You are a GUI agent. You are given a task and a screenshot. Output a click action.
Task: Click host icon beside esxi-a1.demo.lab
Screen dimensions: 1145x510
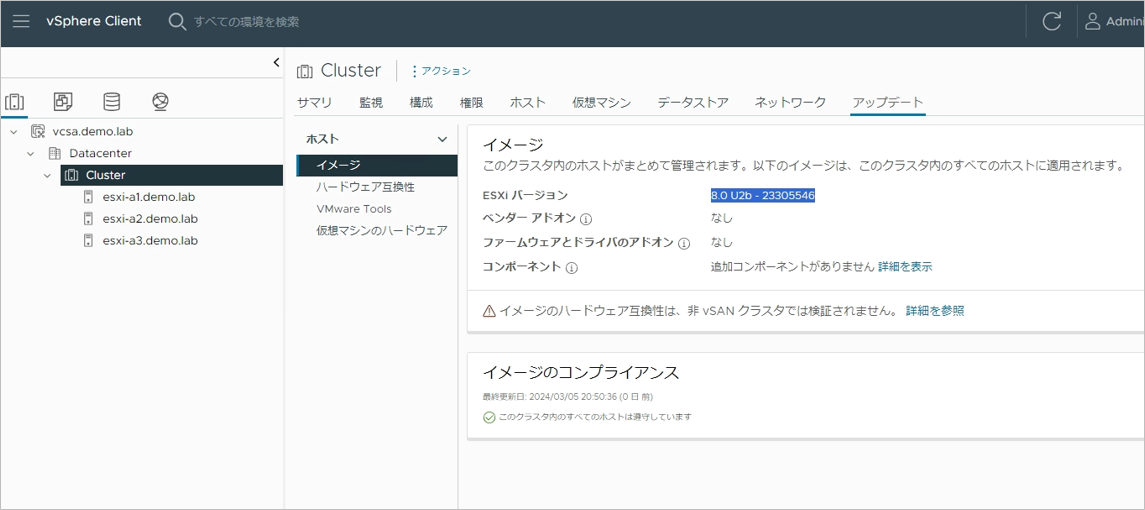(x=88, y=197)
